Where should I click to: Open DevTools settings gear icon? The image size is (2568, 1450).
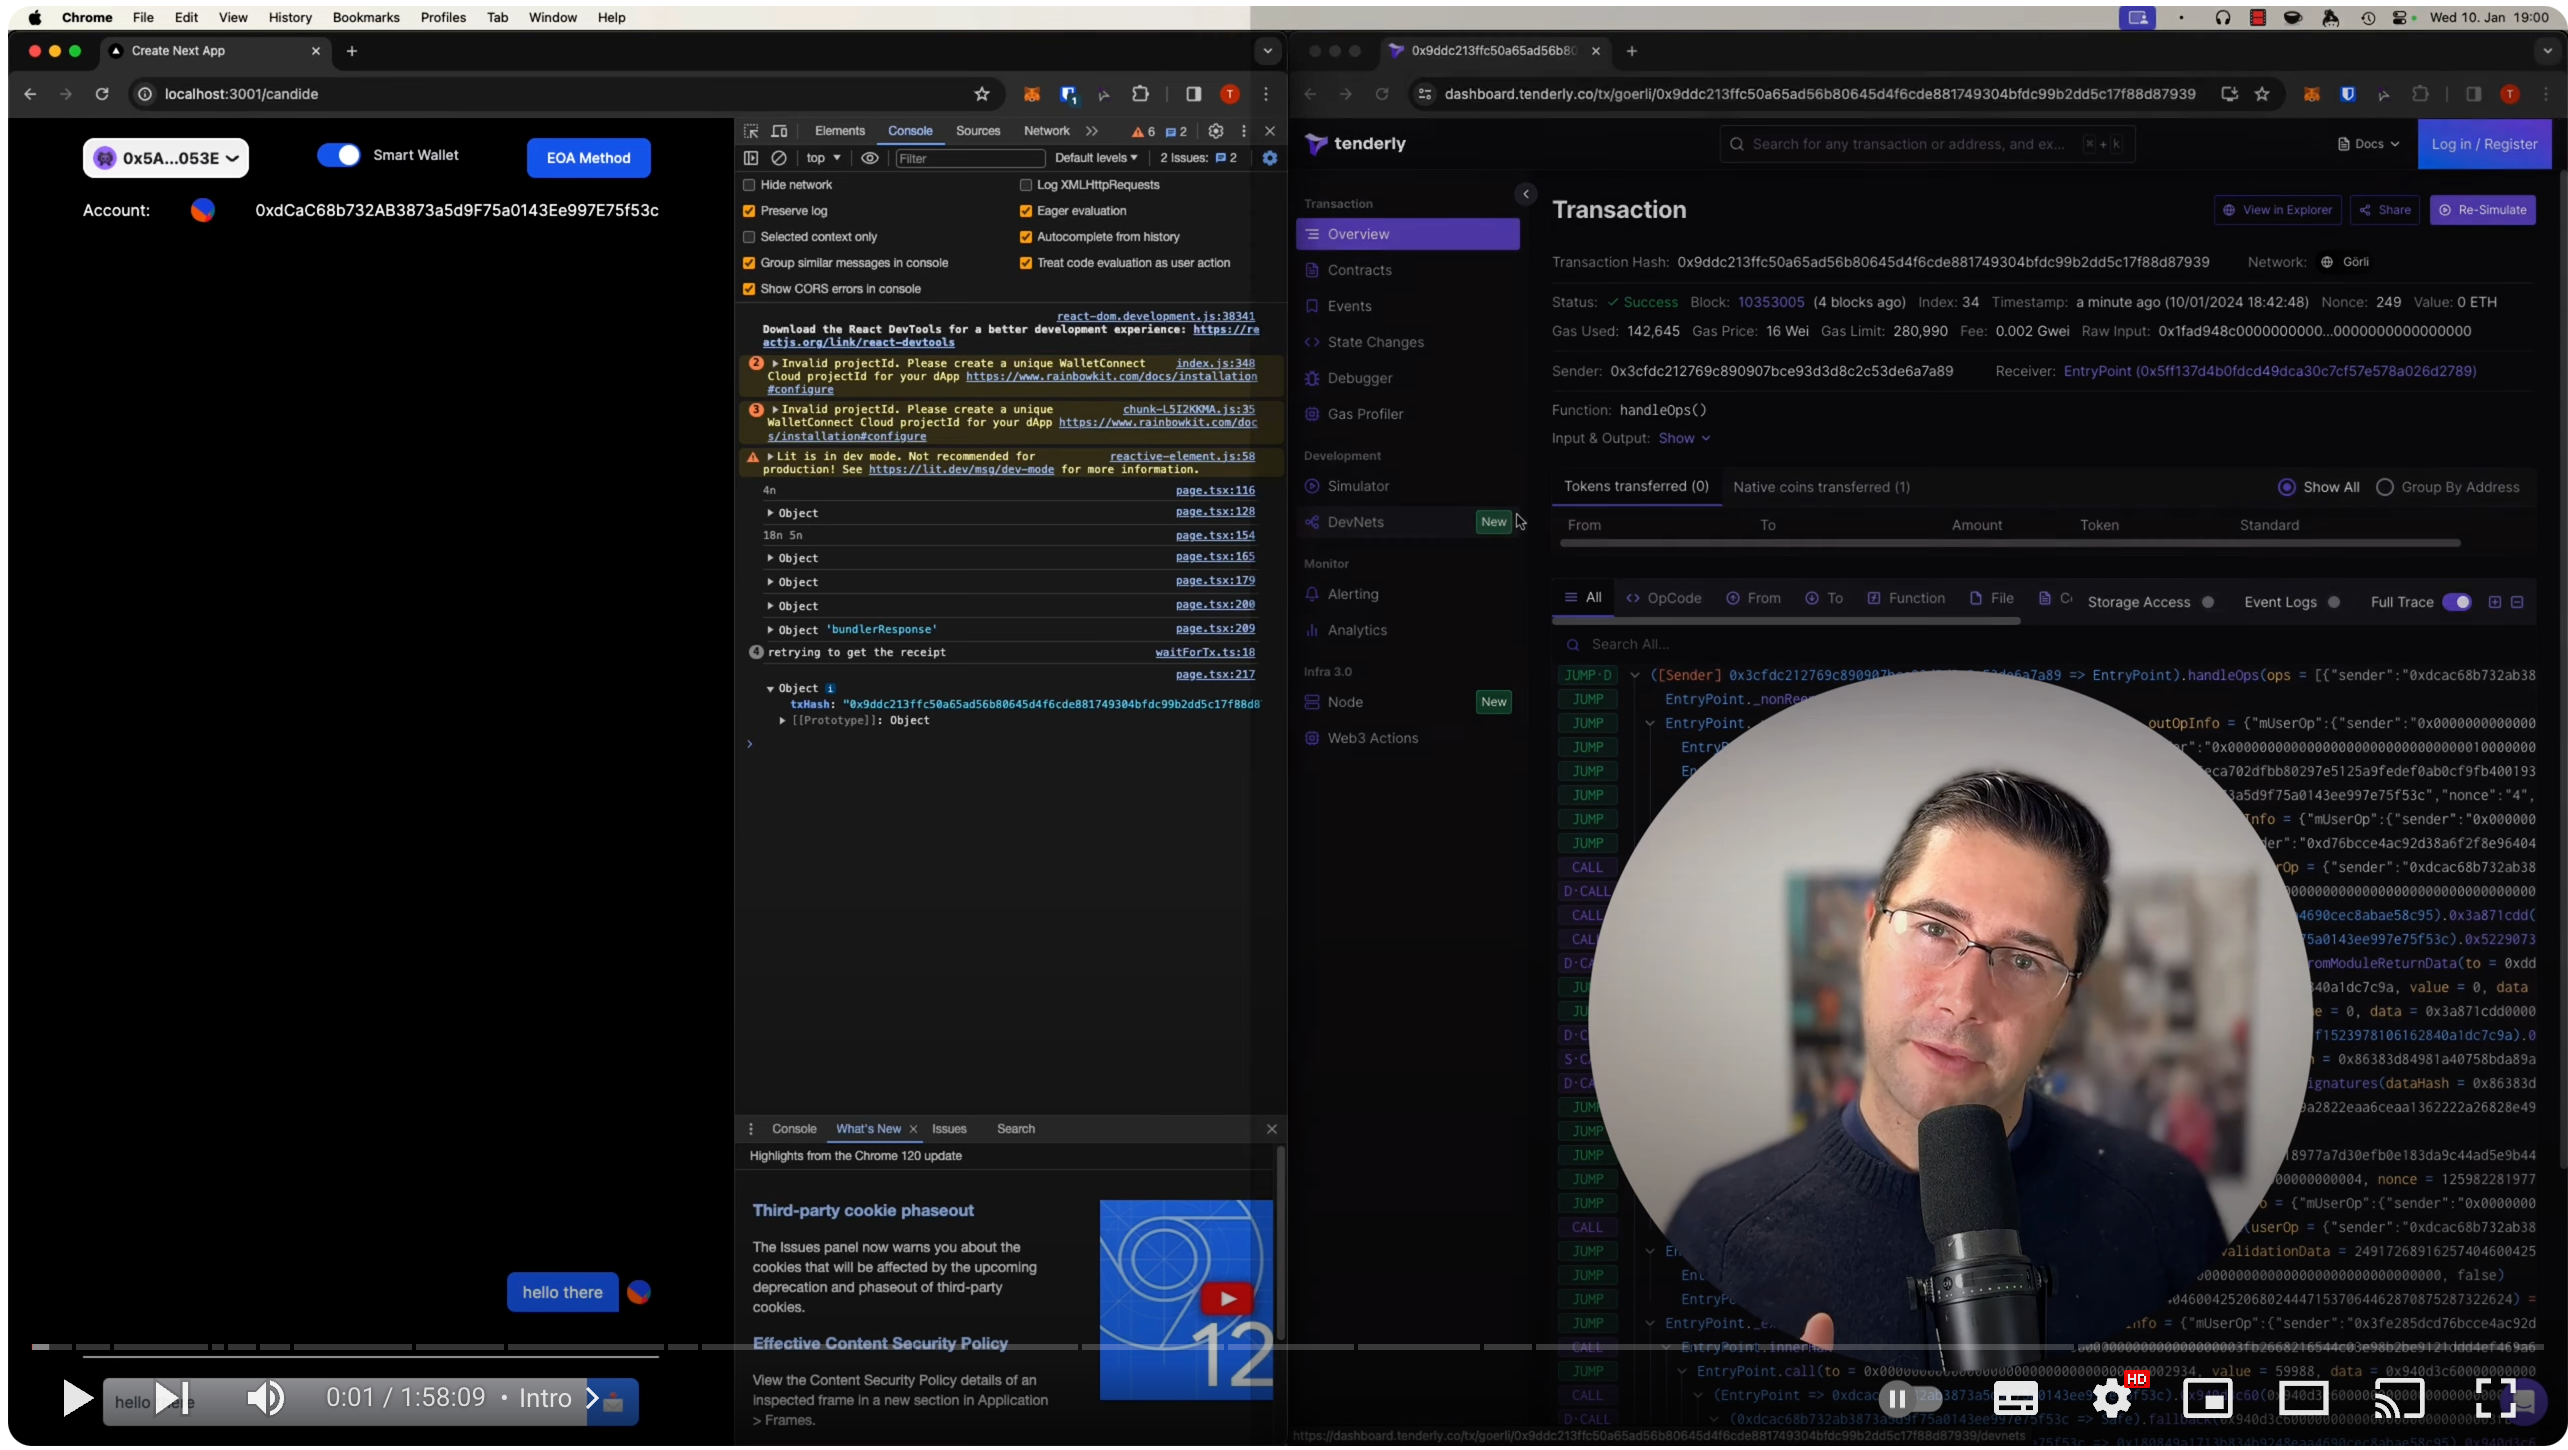pyautogui.click(x=1215, y=131)
